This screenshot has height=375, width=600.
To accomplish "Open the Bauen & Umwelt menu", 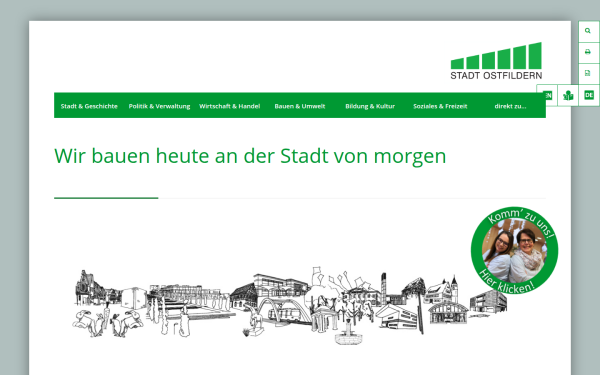I will [x=300, y=106].
